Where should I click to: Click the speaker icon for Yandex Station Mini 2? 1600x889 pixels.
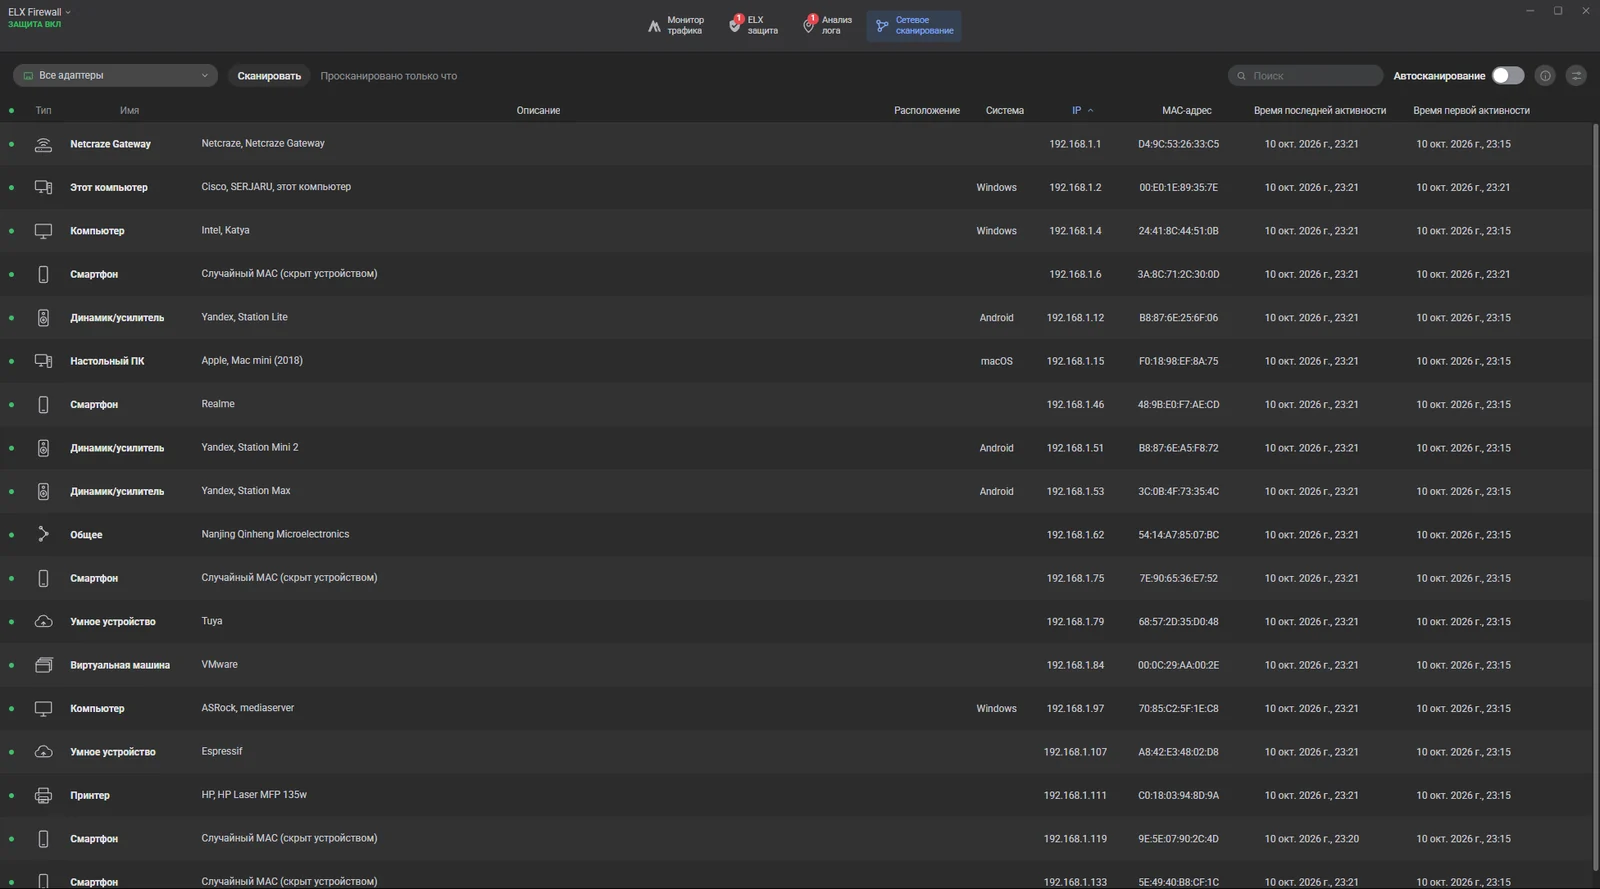point(43,448)
